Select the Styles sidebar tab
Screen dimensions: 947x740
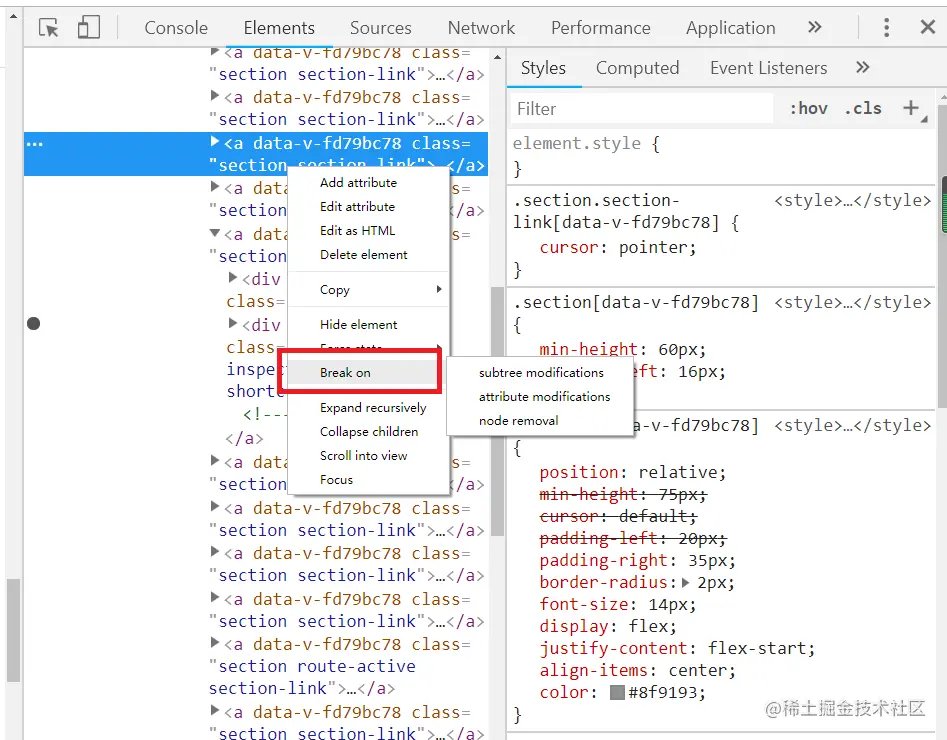(x=543, y=68)
